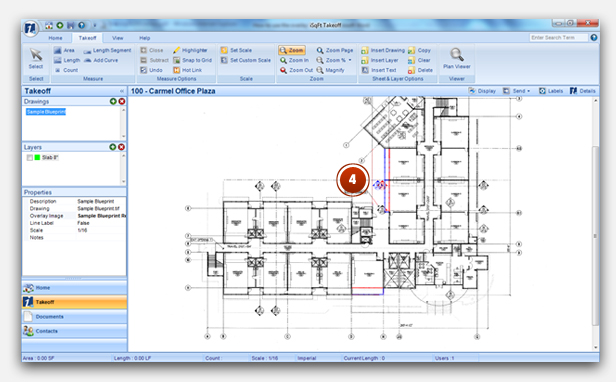This screenshot has width=616, height=382.
Task: Expand the Zoom % dropdown arrow
Action: click(350, 60)
